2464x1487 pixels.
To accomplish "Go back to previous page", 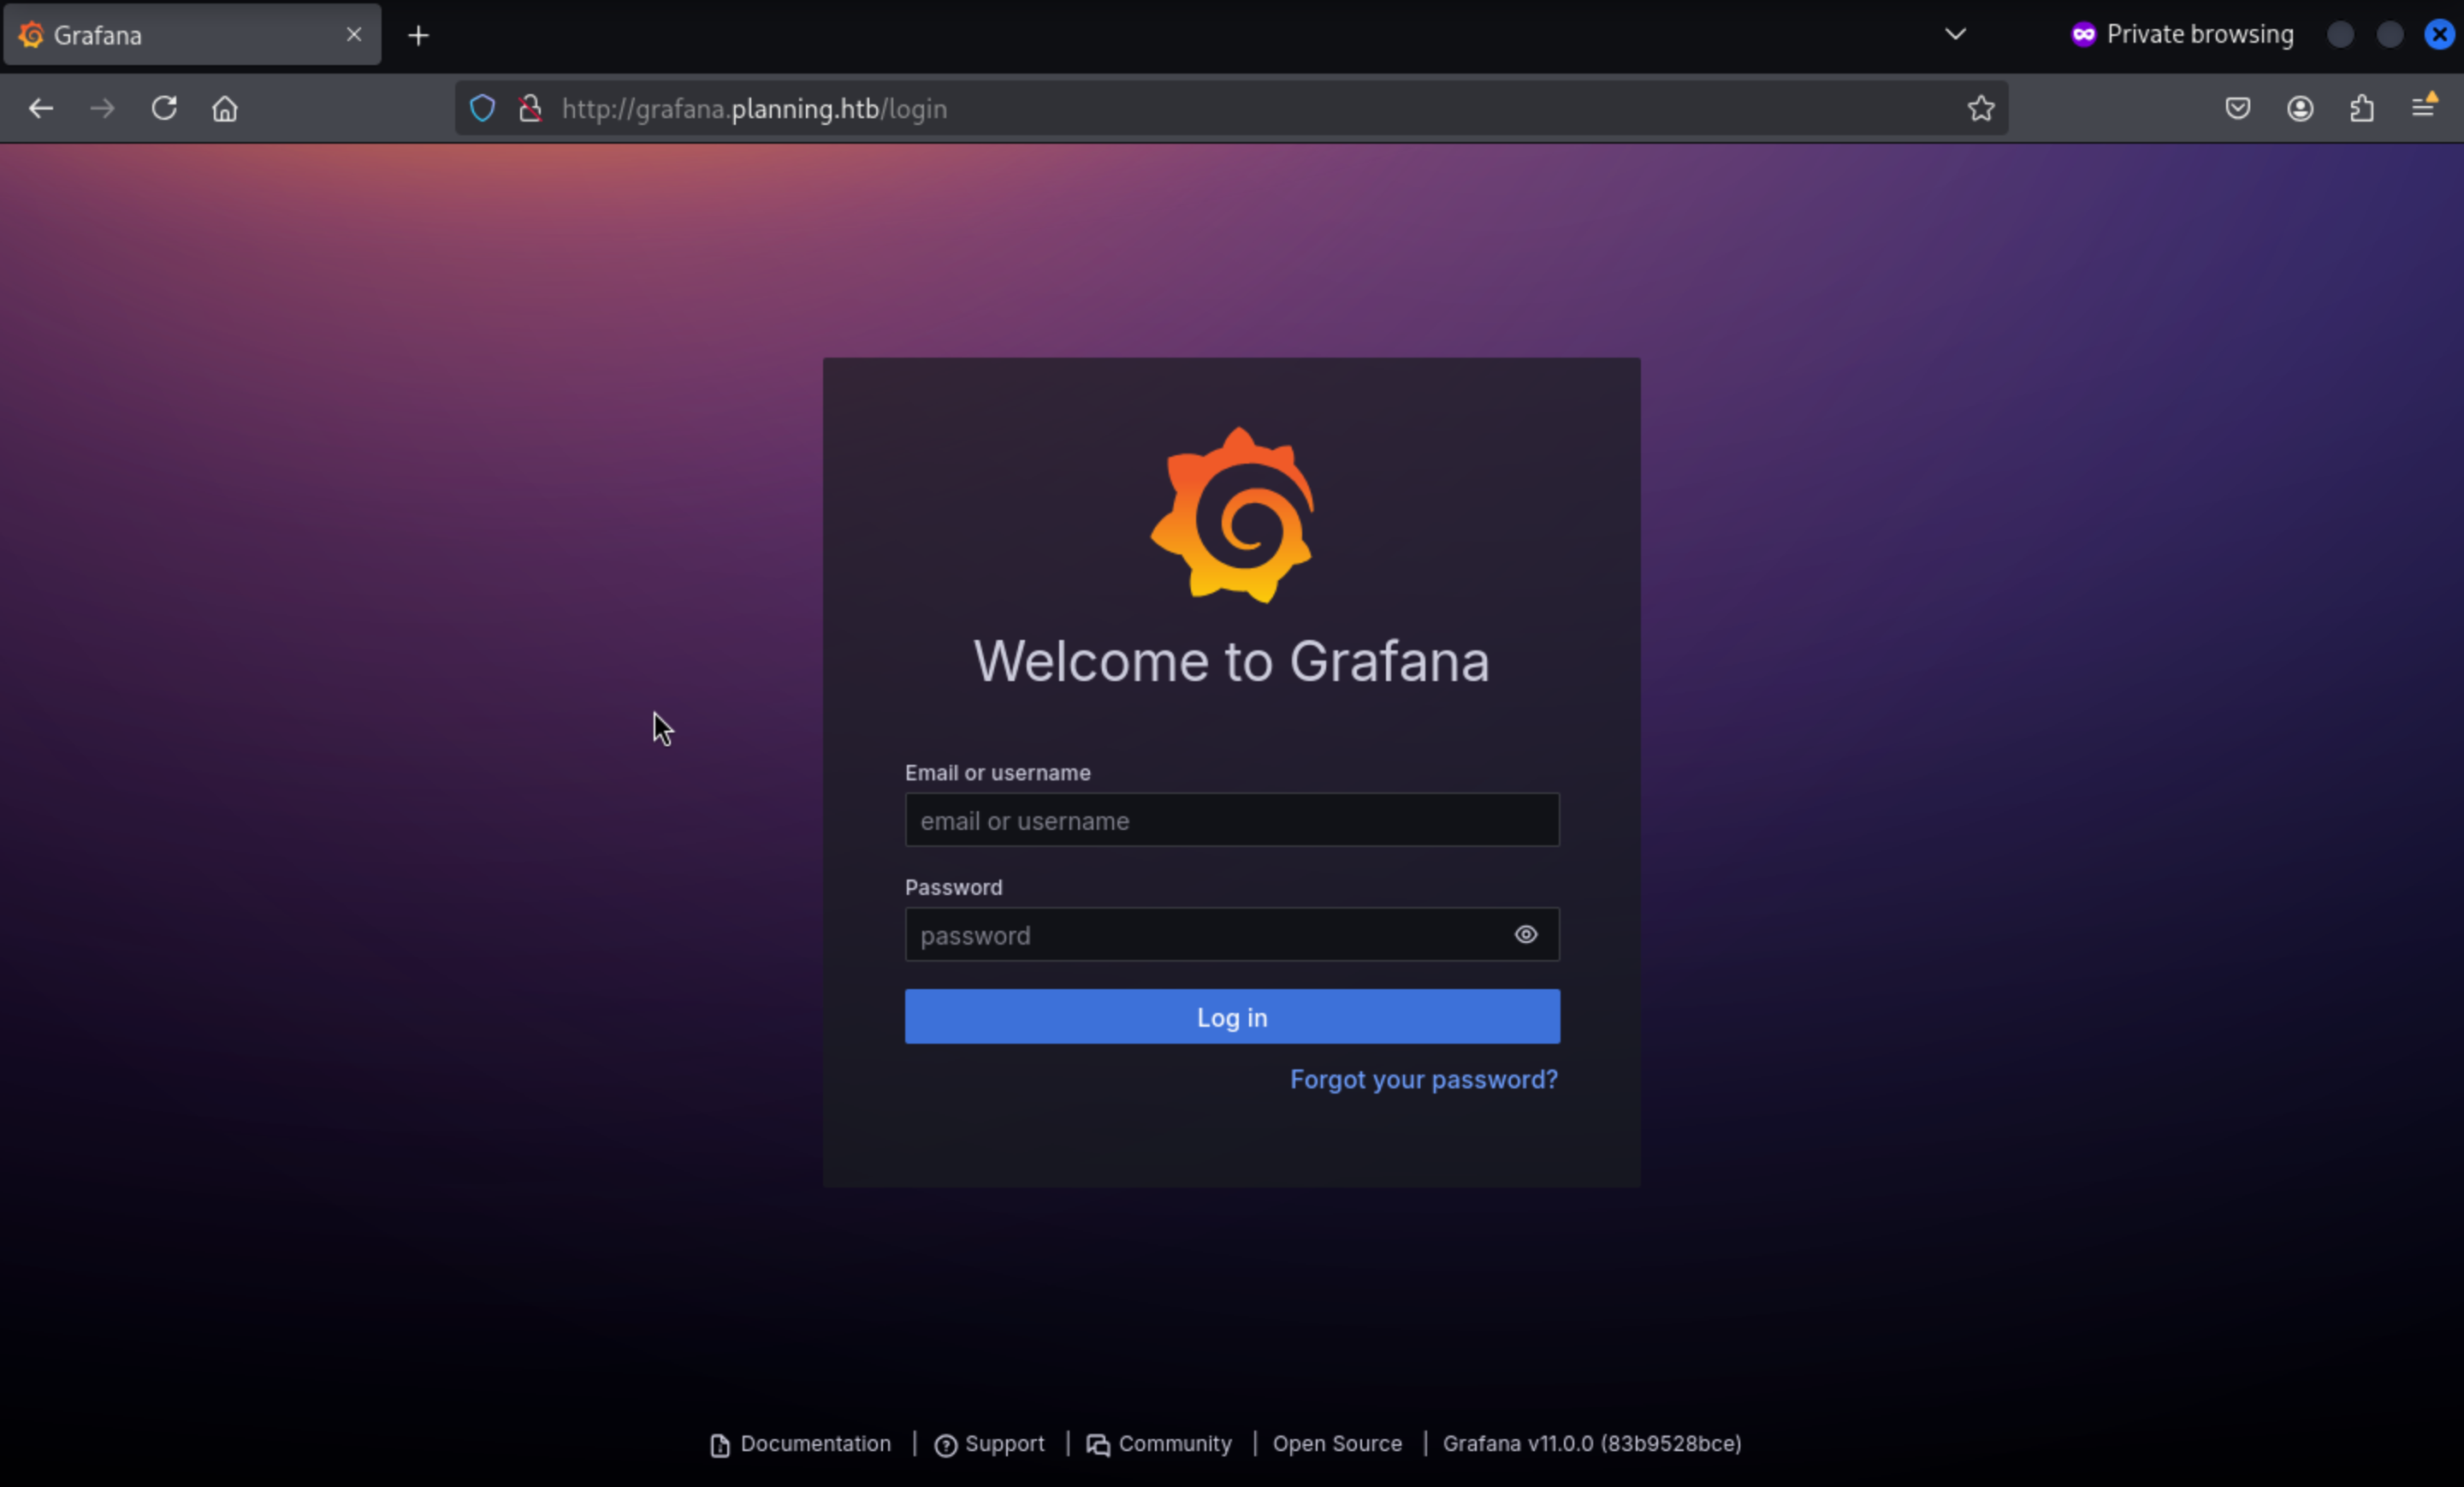I will 41,108.
